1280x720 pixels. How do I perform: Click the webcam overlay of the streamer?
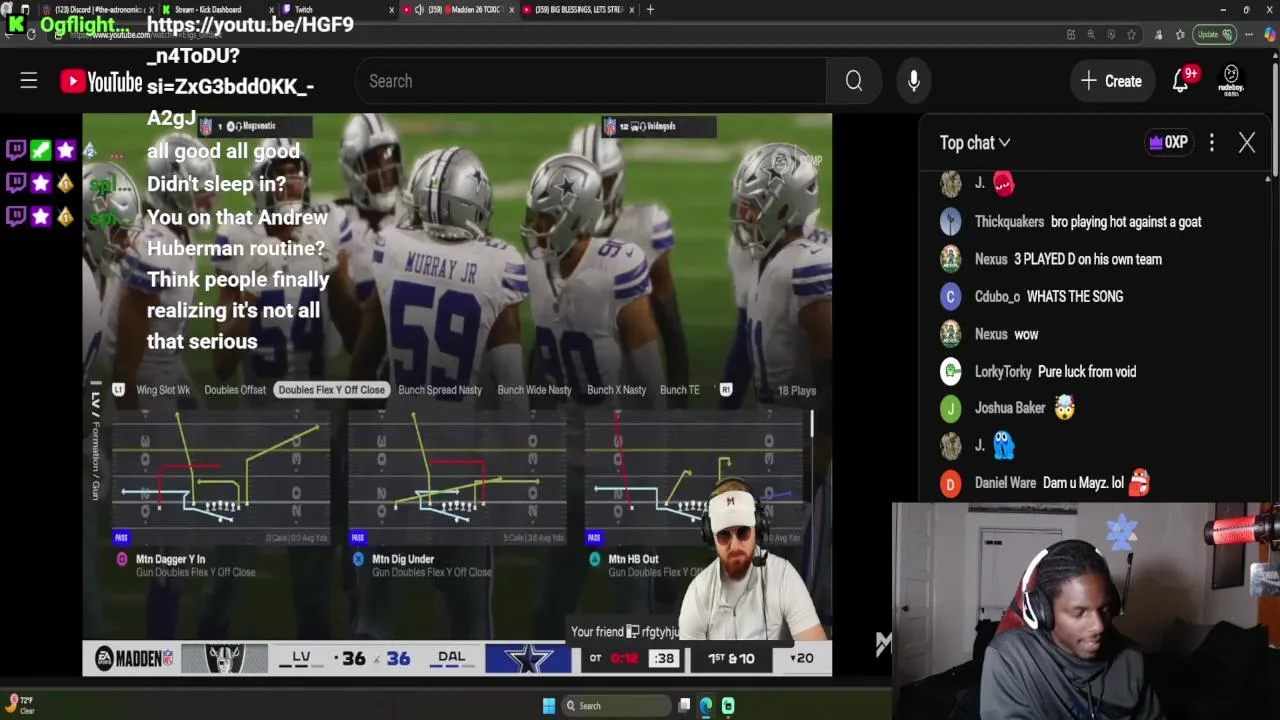coord(1086,611)
